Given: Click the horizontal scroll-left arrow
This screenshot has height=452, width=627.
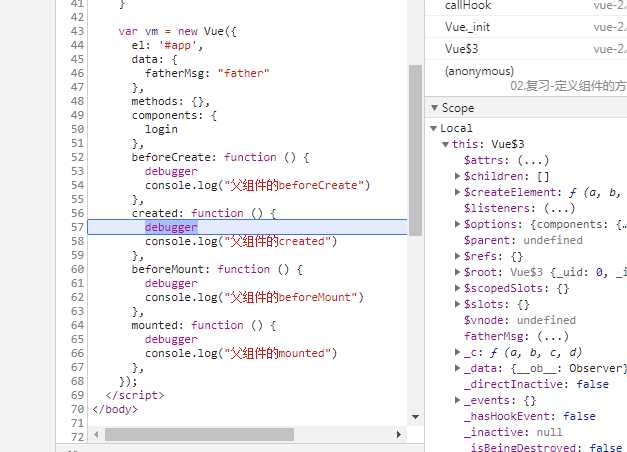Looking at the screenshot, I should (96, 434).
